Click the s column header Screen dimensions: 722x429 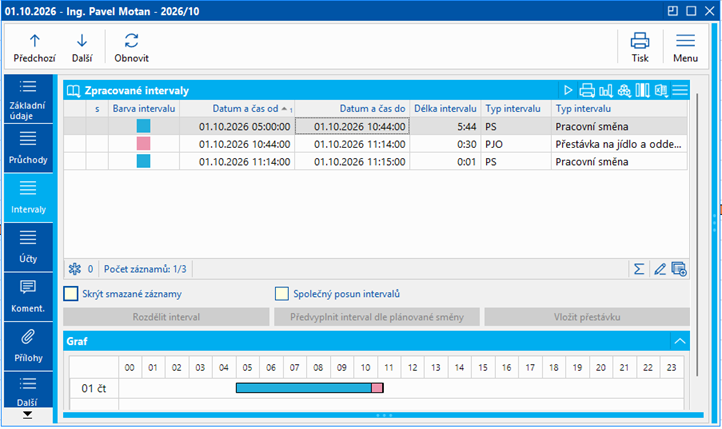(x=97, y=109)
